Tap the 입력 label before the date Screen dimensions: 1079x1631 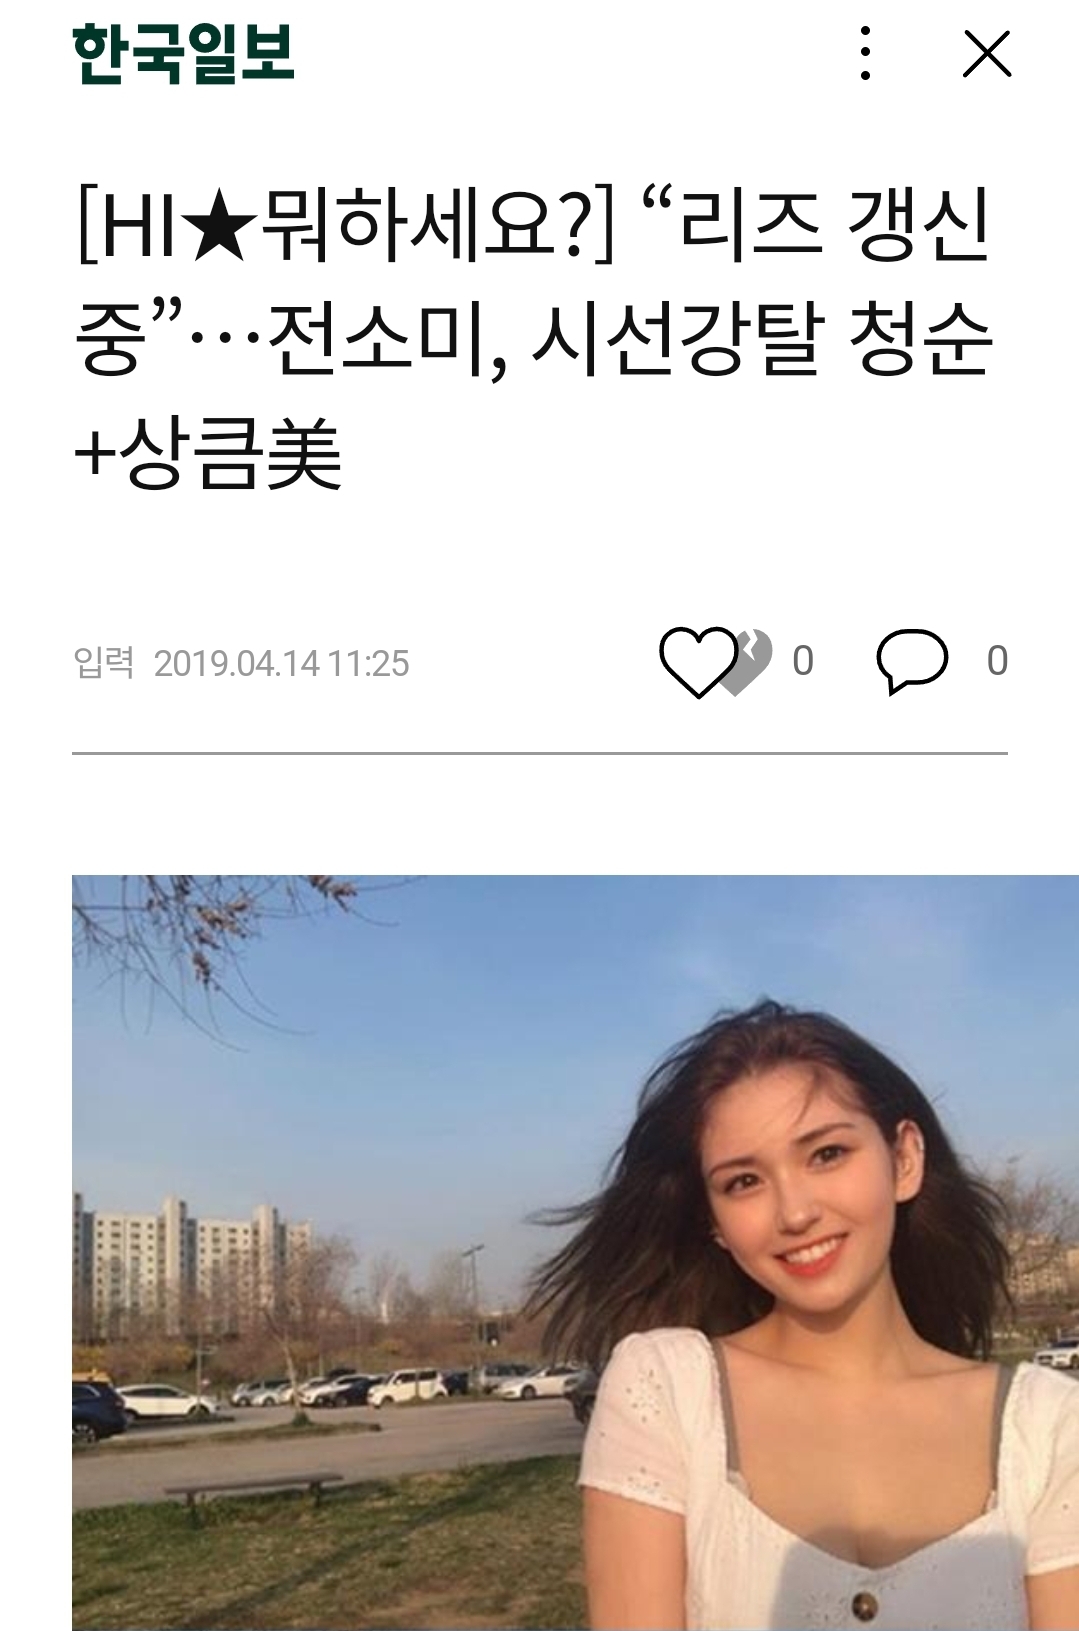pyautogui.click(x=104, y=662)
